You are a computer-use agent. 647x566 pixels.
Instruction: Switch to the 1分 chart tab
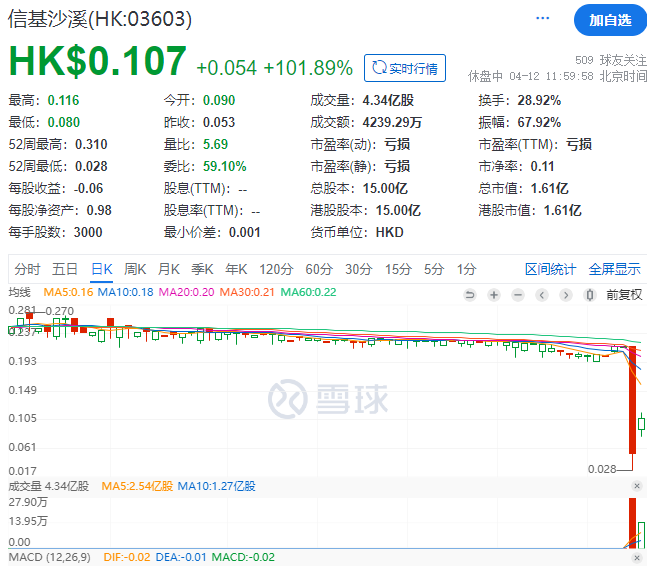pos(466,269)
